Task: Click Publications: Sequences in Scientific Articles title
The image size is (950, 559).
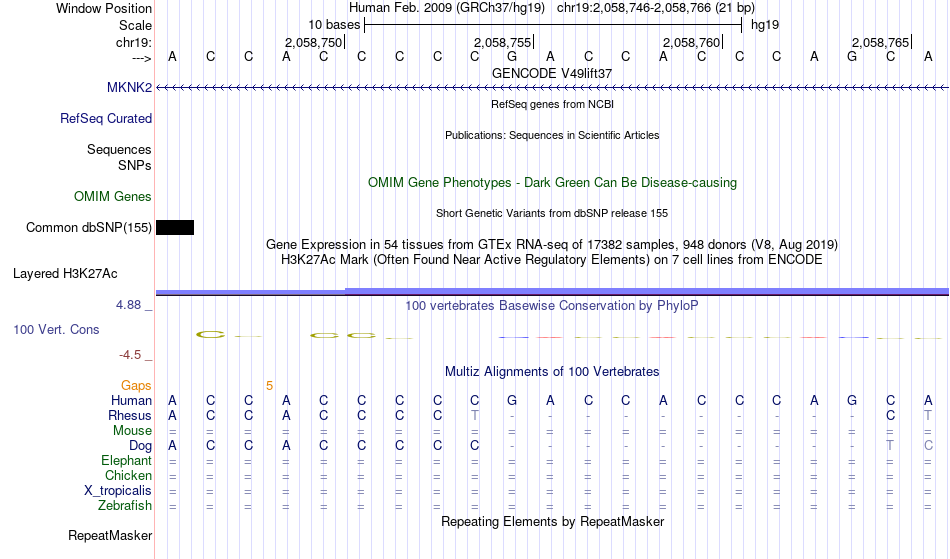Action: [552, 135]
